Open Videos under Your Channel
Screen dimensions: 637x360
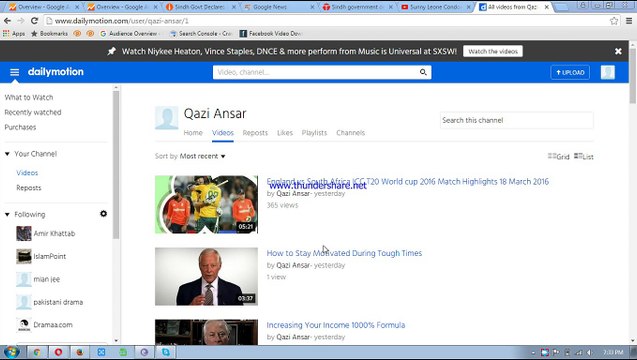pyautogui.click(x=27, y=173)
